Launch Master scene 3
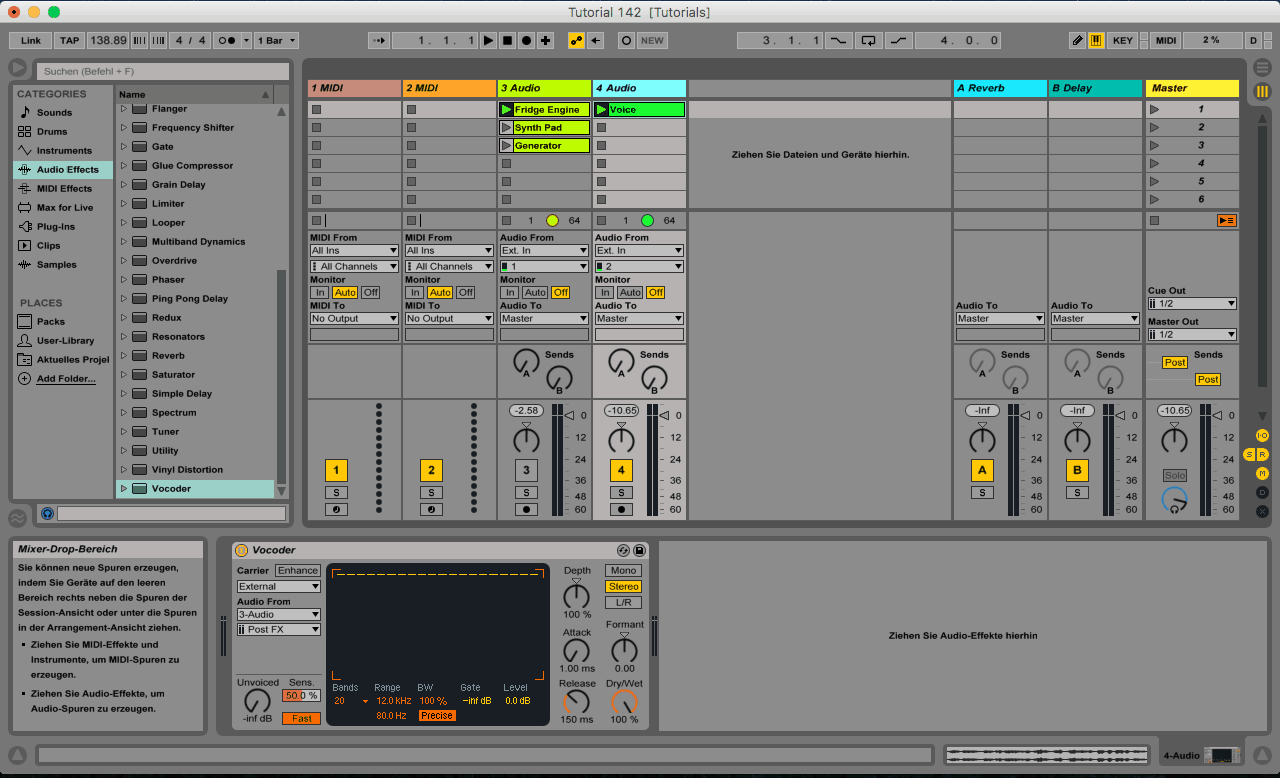The height and width of the screenshot is (778, 1280). coord(1155,146)
